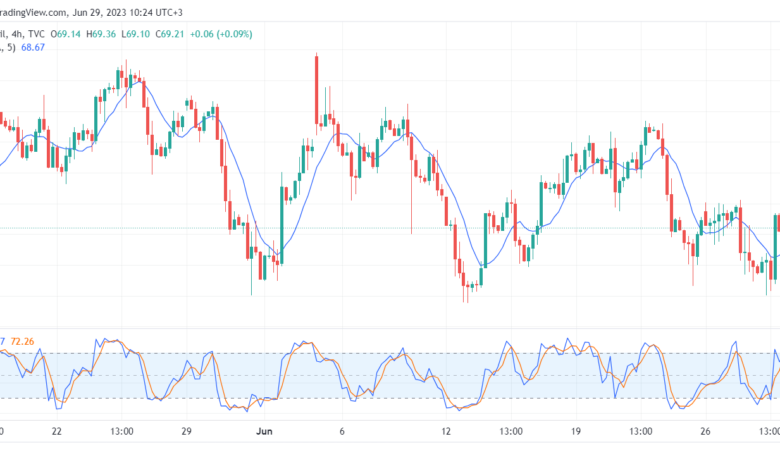This screenshot has width=780, height=470.
Task: Click the tallest red candle spike in early June
Action: click(316, 90)
